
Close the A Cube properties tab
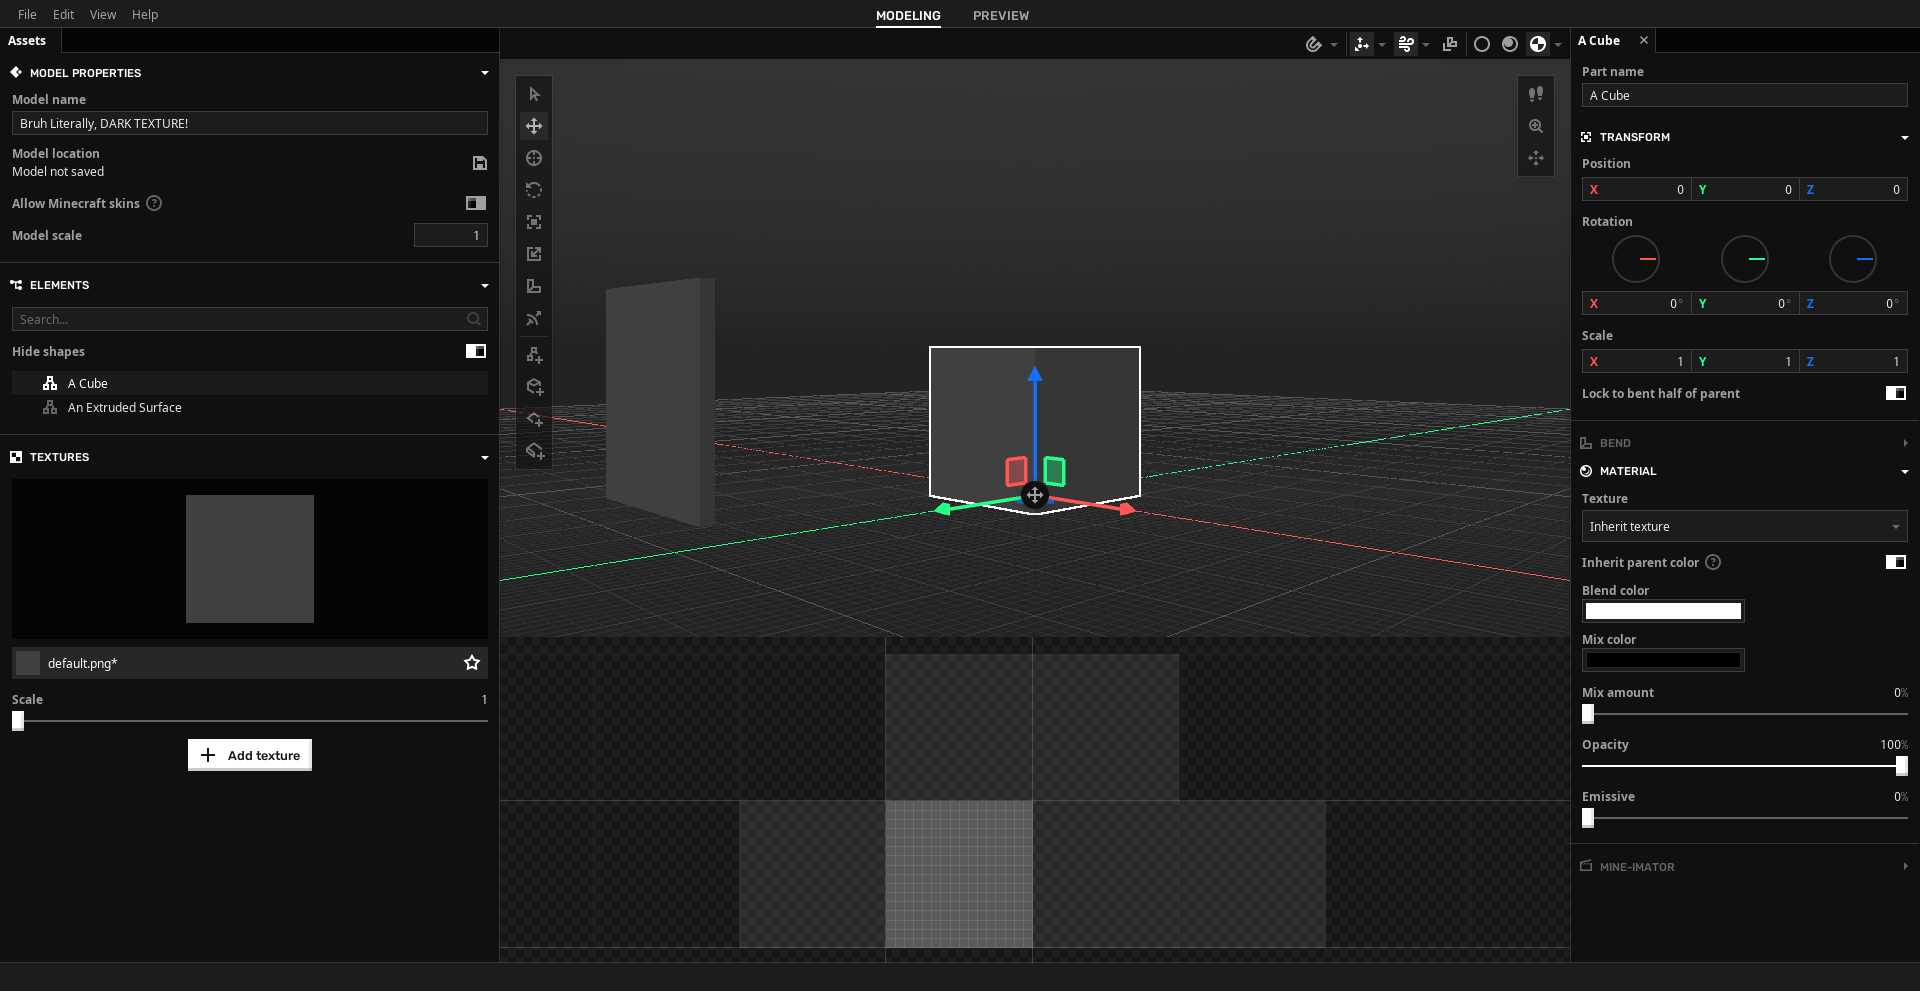click(1644, 40)
